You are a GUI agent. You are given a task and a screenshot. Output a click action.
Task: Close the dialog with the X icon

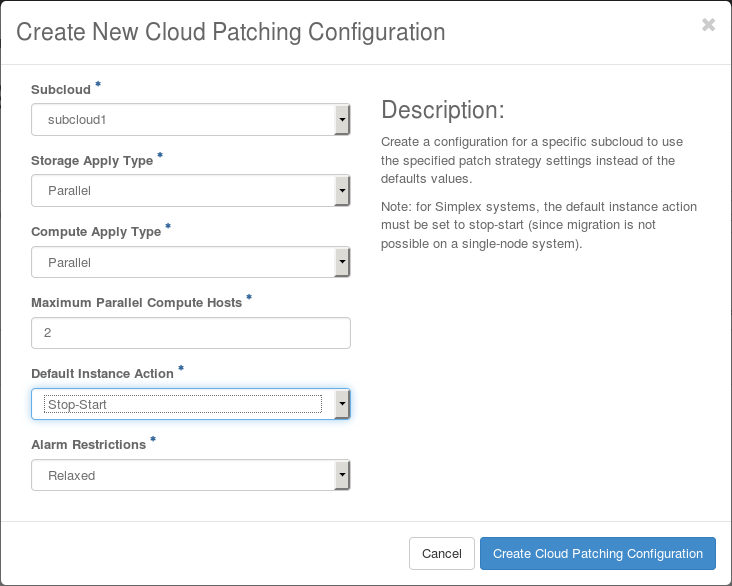pyautogui.click(x=708, y=25)
